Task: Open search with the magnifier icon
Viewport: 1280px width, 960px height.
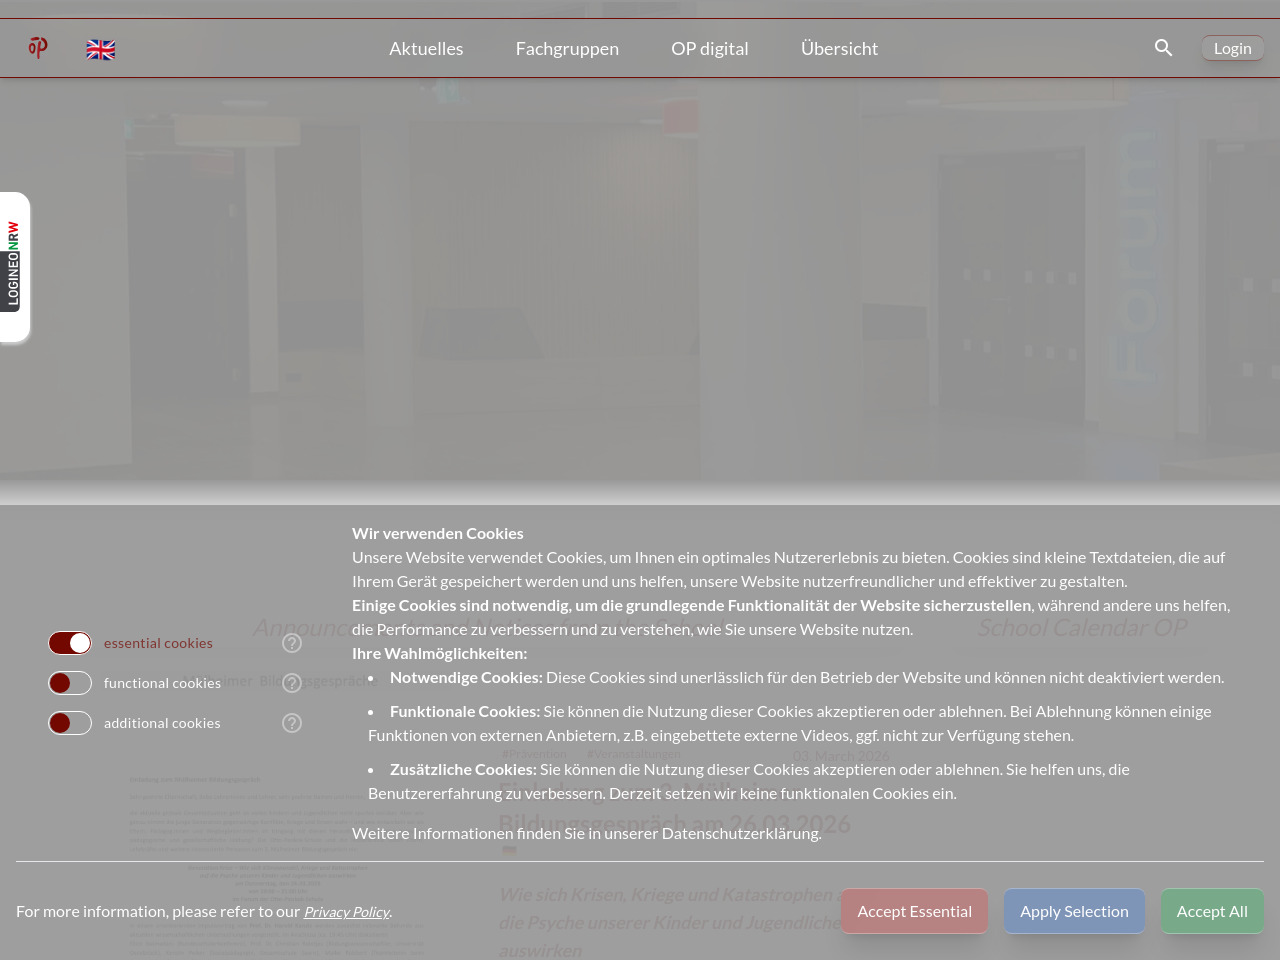Action: pos(1163,48)
